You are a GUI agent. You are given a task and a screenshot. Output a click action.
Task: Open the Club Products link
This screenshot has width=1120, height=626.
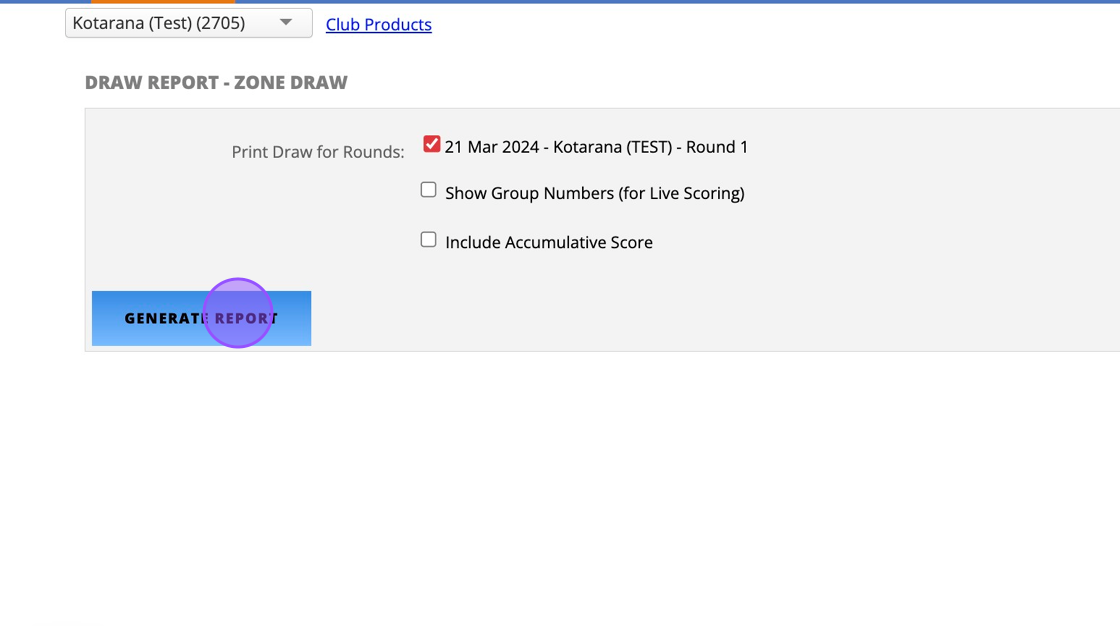tap(378, 25)
